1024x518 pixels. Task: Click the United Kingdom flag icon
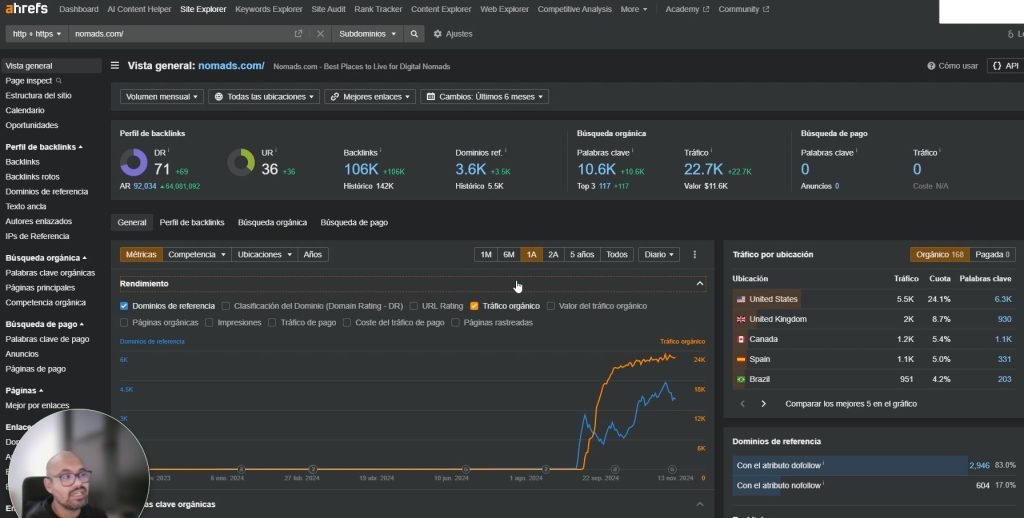[741, 319]
